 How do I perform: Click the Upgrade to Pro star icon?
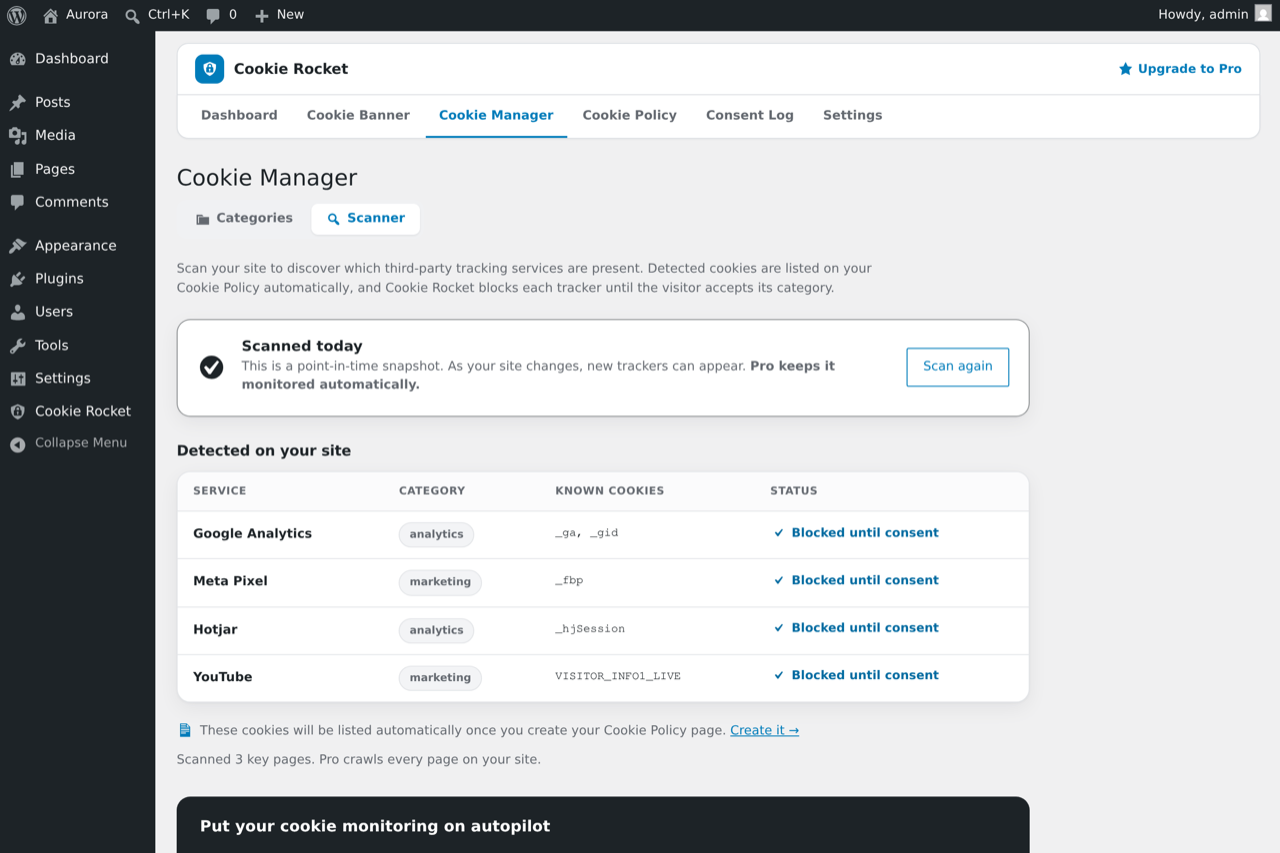[x=1125, y=69]
